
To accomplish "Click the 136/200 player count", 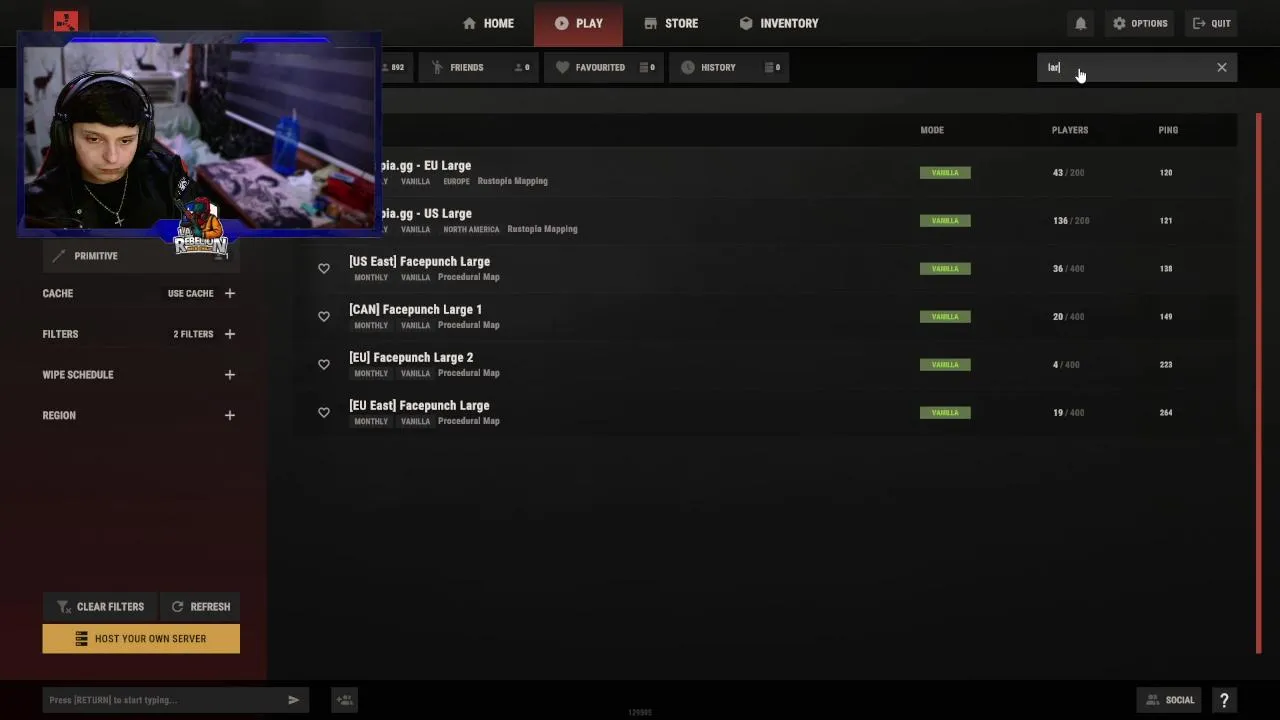I will 1069,221.
